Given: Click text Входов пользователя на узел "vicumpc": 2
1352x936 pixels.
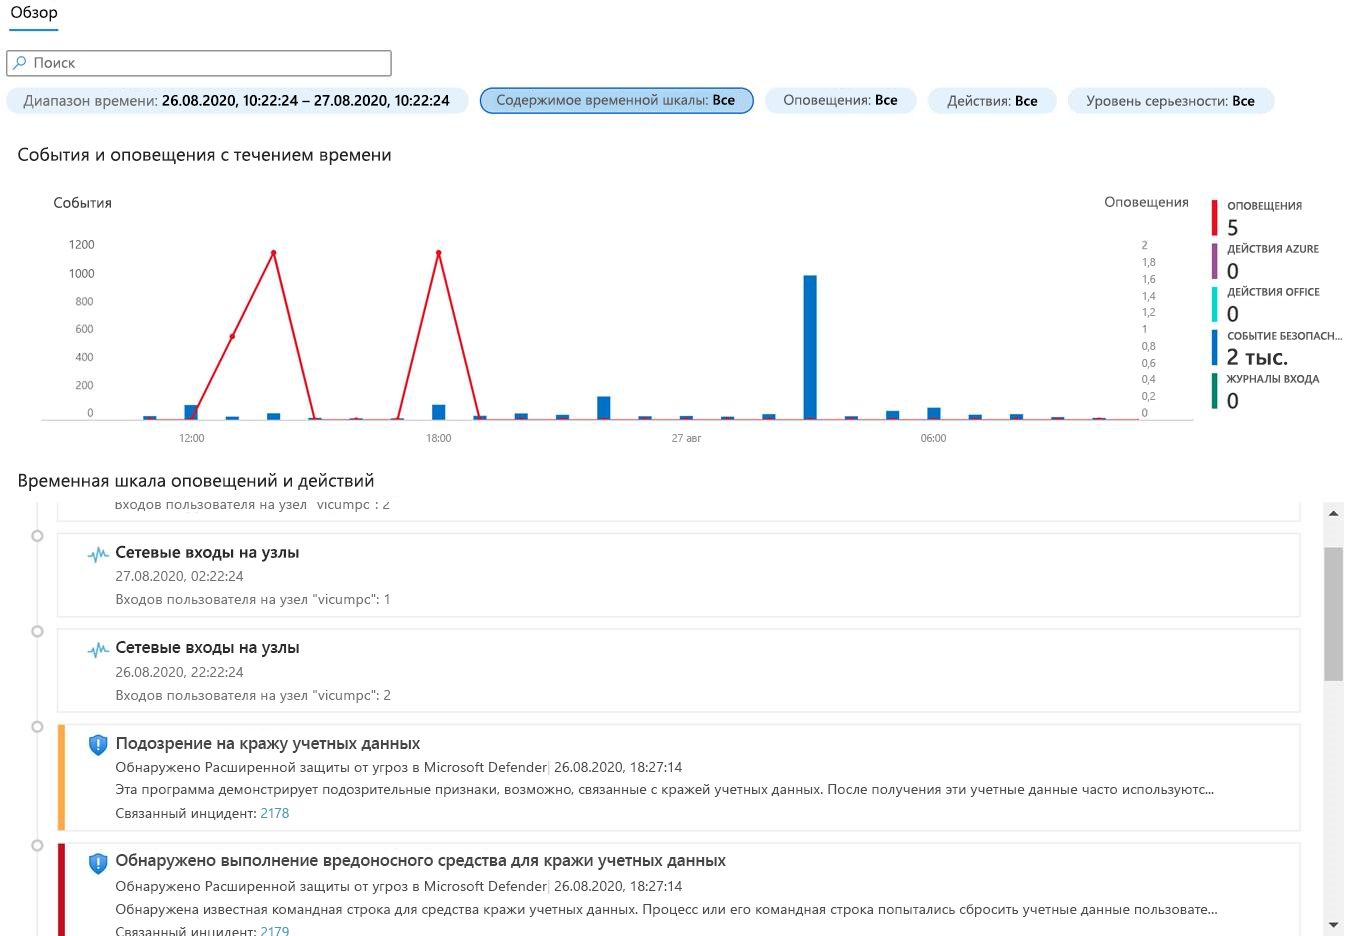Looking at the screenshot, I should (x=253, y=695).
